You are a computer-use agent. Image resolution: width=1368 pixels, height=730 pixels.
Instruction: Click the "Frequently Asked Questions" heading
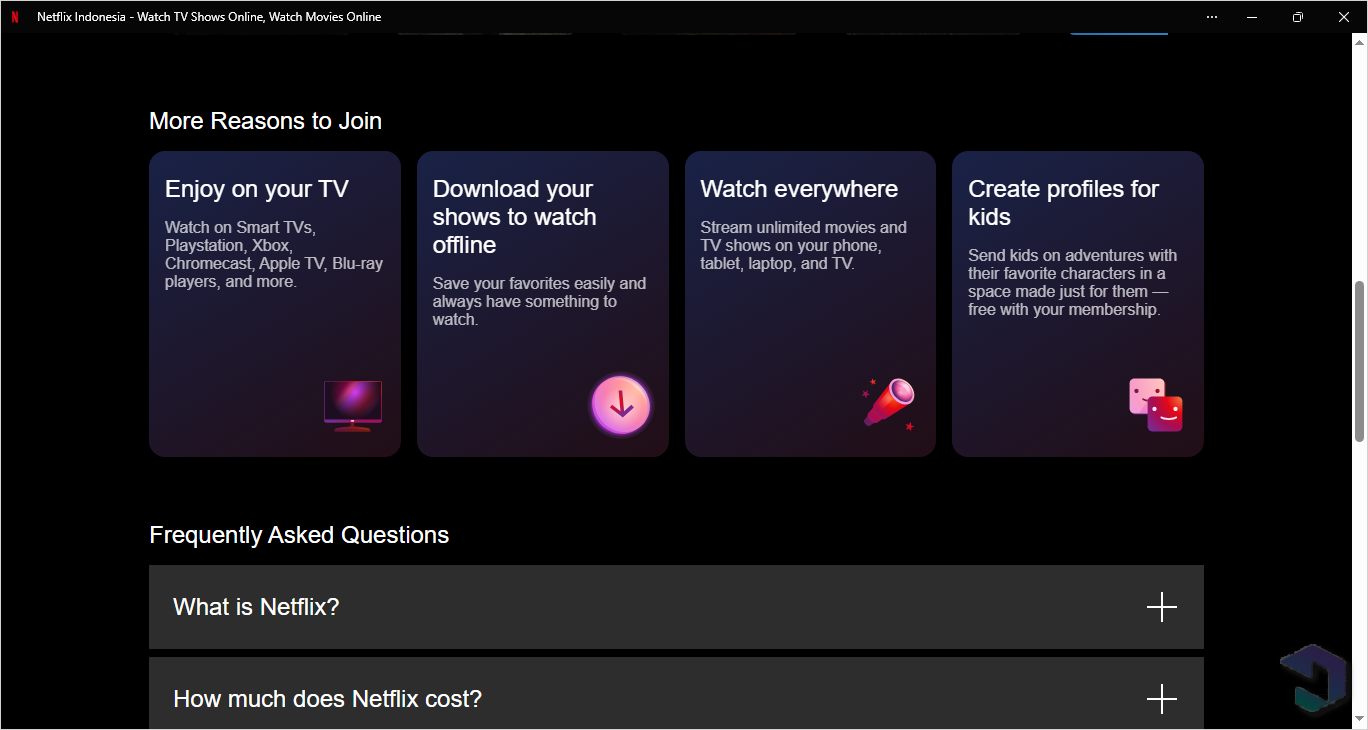[299, 535]
